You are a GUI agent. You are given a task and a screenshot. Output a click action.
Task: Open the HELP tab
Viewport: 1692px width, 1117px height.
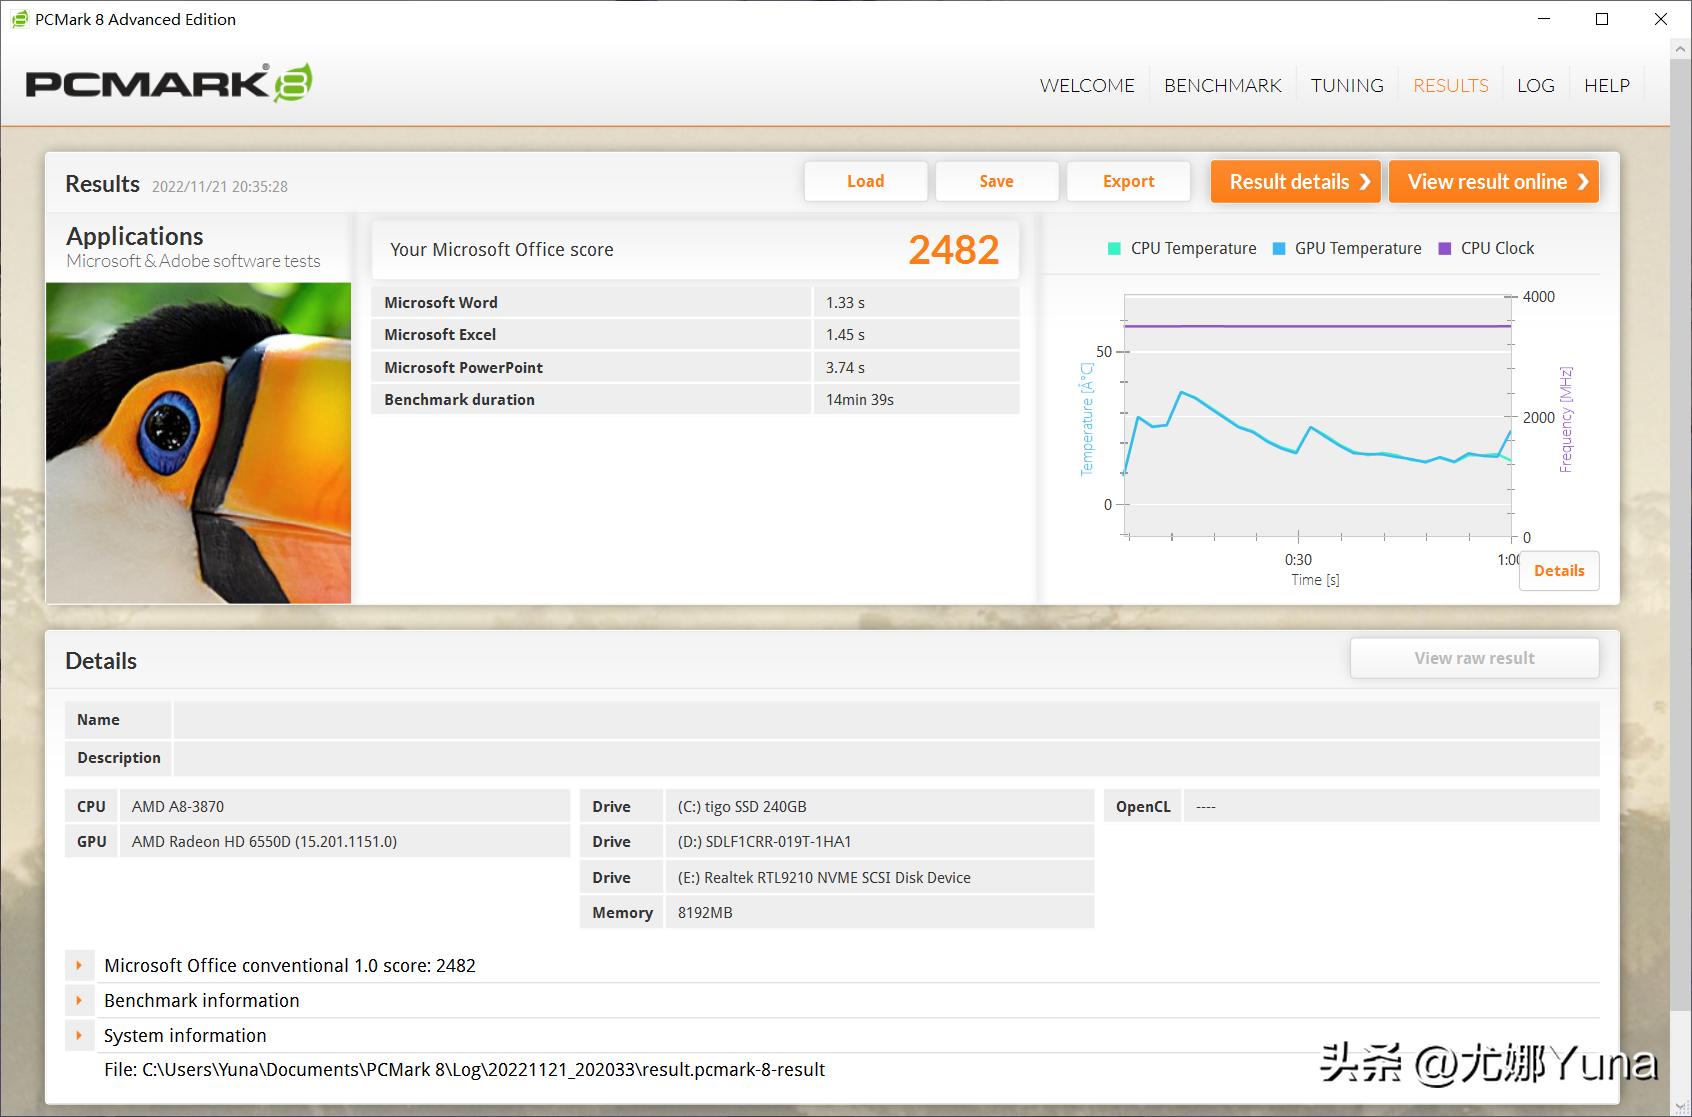click(1606, 86)
